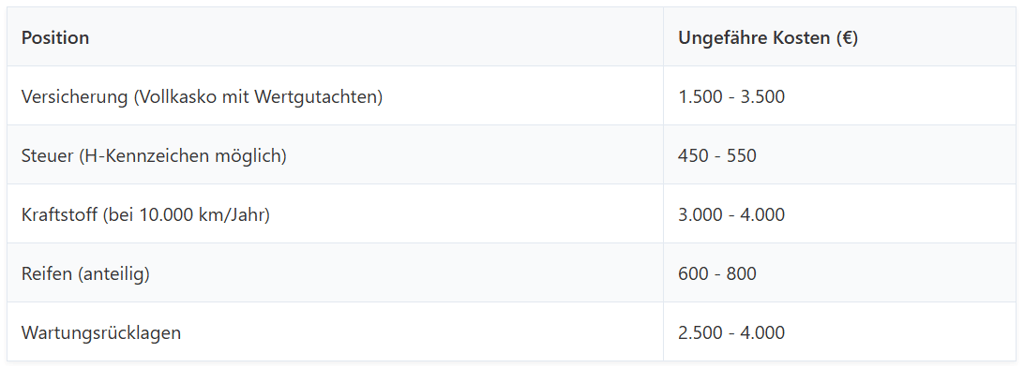Select the Versicherung (Vollkasko mit Wertgutachten) cell
The width and height of the screenshot is (1024, 366).
[335, 96]
